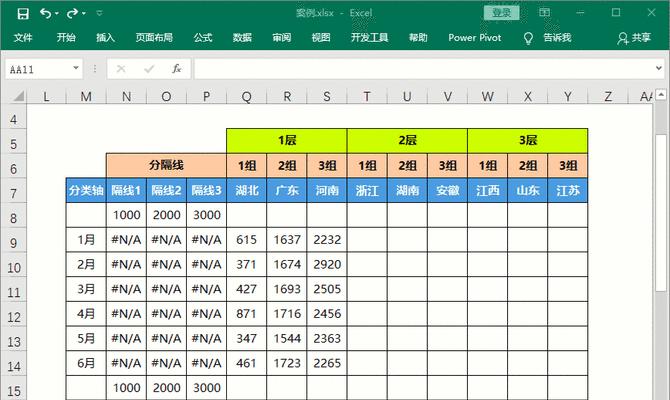Click the 河南 header cell

327,190
